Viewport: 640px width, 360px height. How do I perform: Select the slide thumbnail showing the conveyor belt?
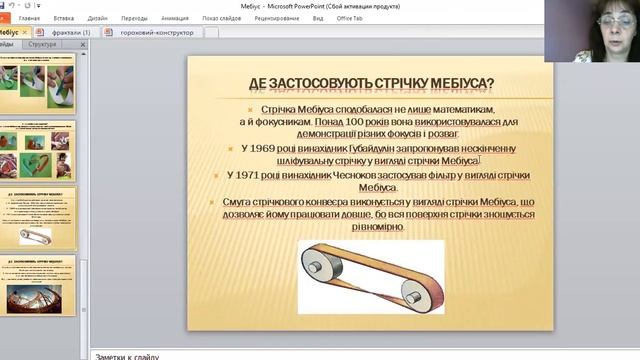[x=38, y=218]
